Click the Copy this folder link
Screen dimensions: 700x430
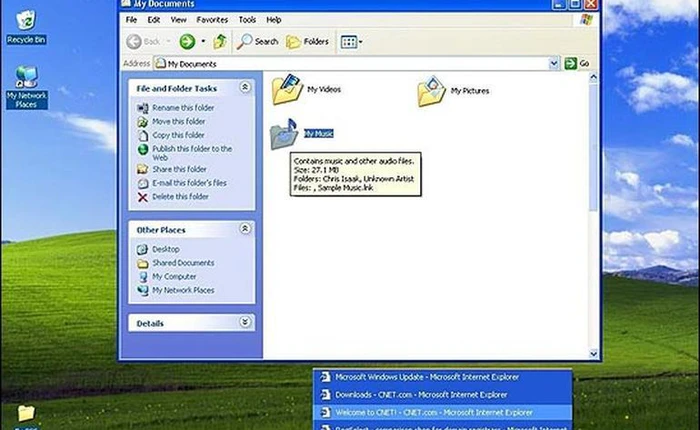(x=178, y=135)
